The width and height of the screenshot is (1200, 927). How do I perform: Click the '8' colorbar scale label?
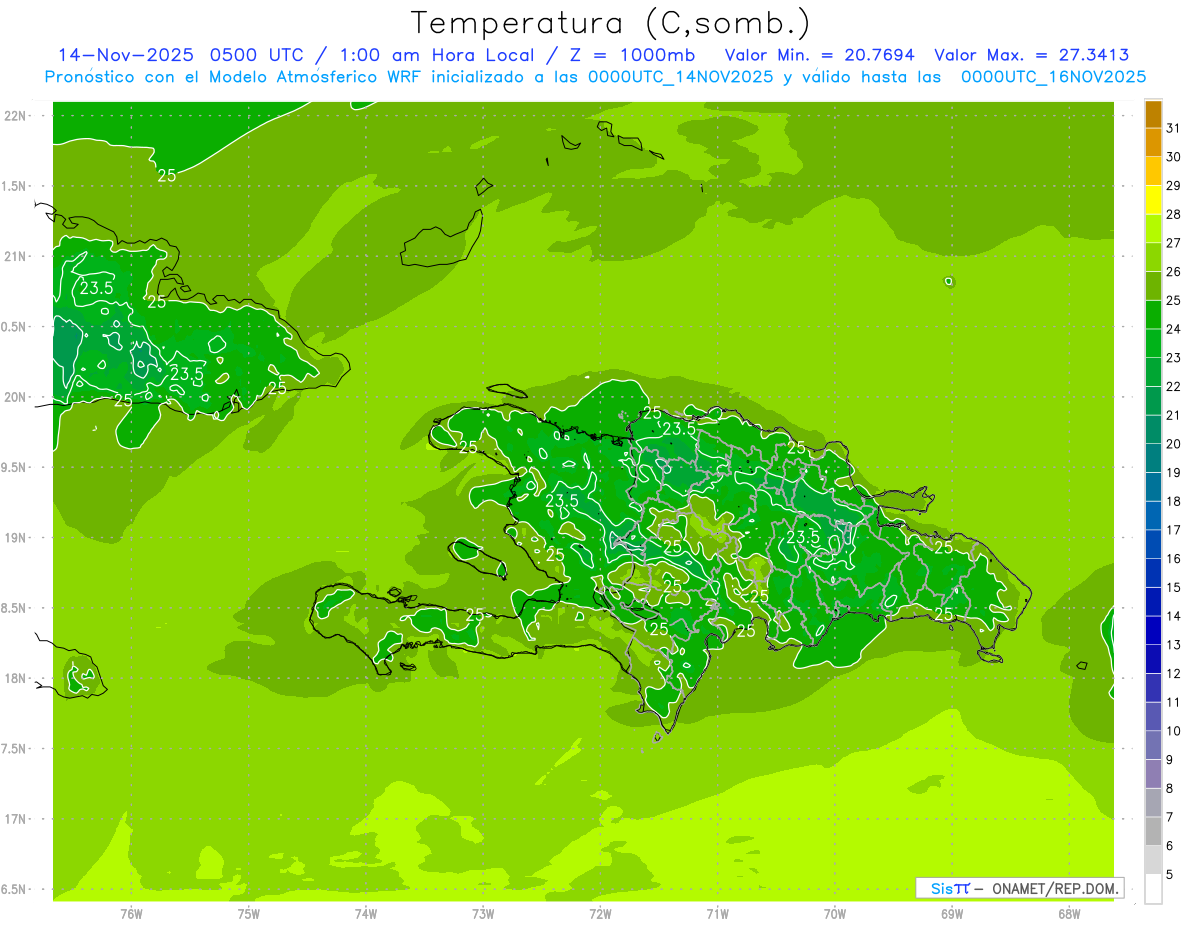1170,789
